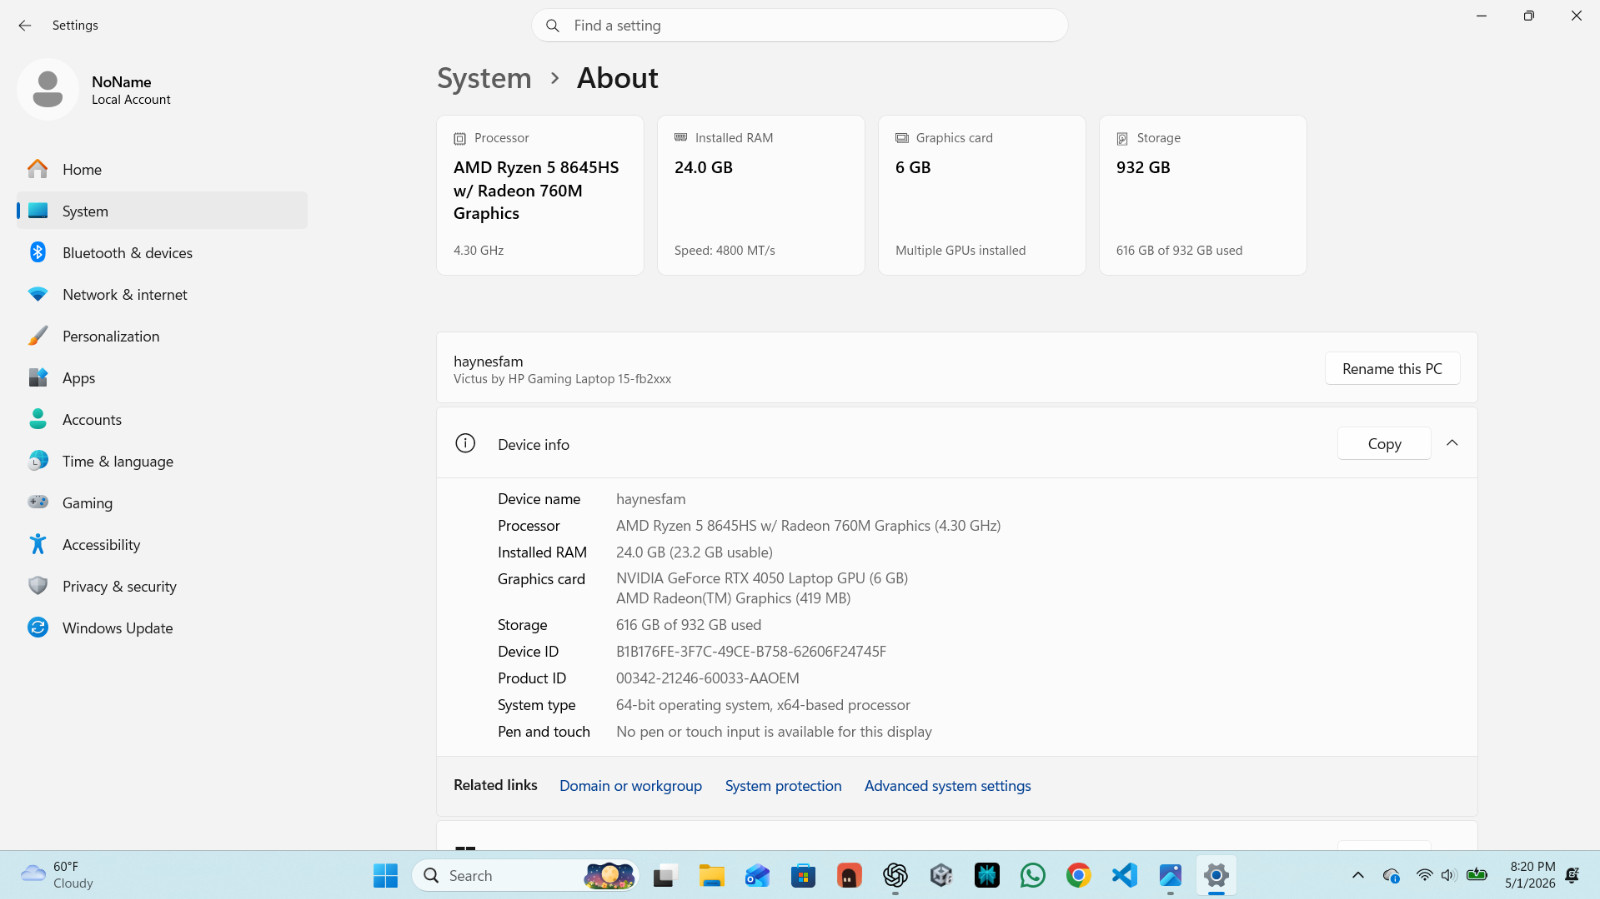This screenshot has height=899, width=1600.
Task: Open the Wi-Fi network tray icon
Action: point(1424,876)
